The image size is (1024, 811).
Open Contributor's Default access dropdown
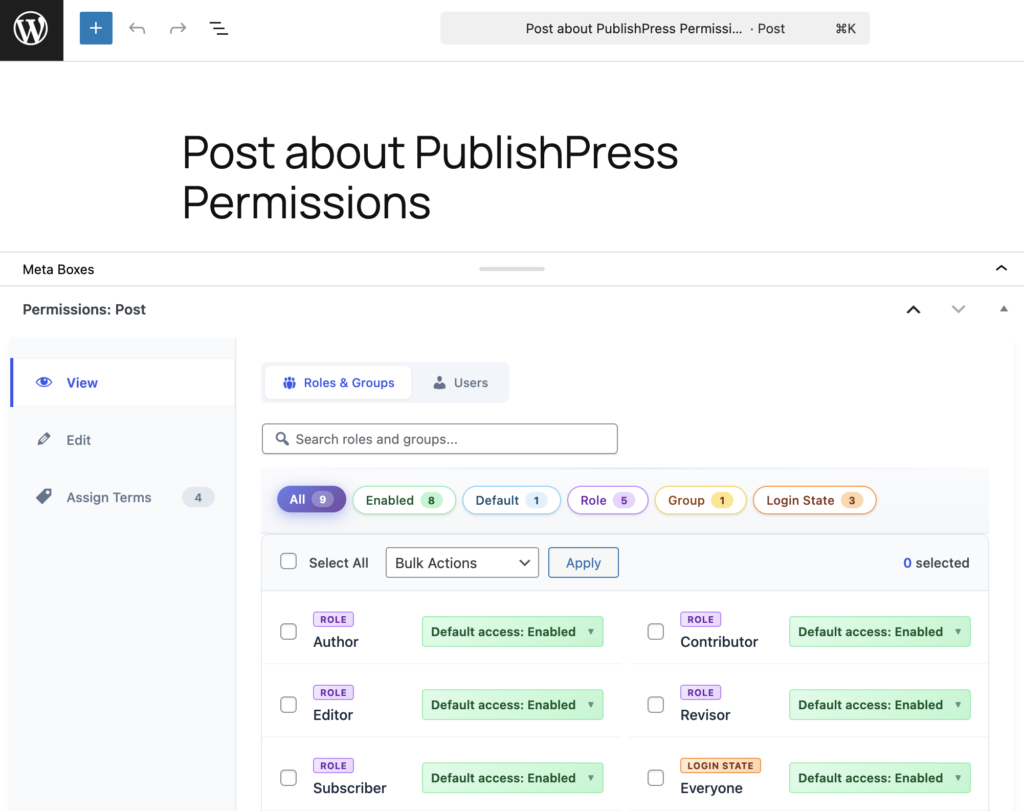tap(879, 632)
